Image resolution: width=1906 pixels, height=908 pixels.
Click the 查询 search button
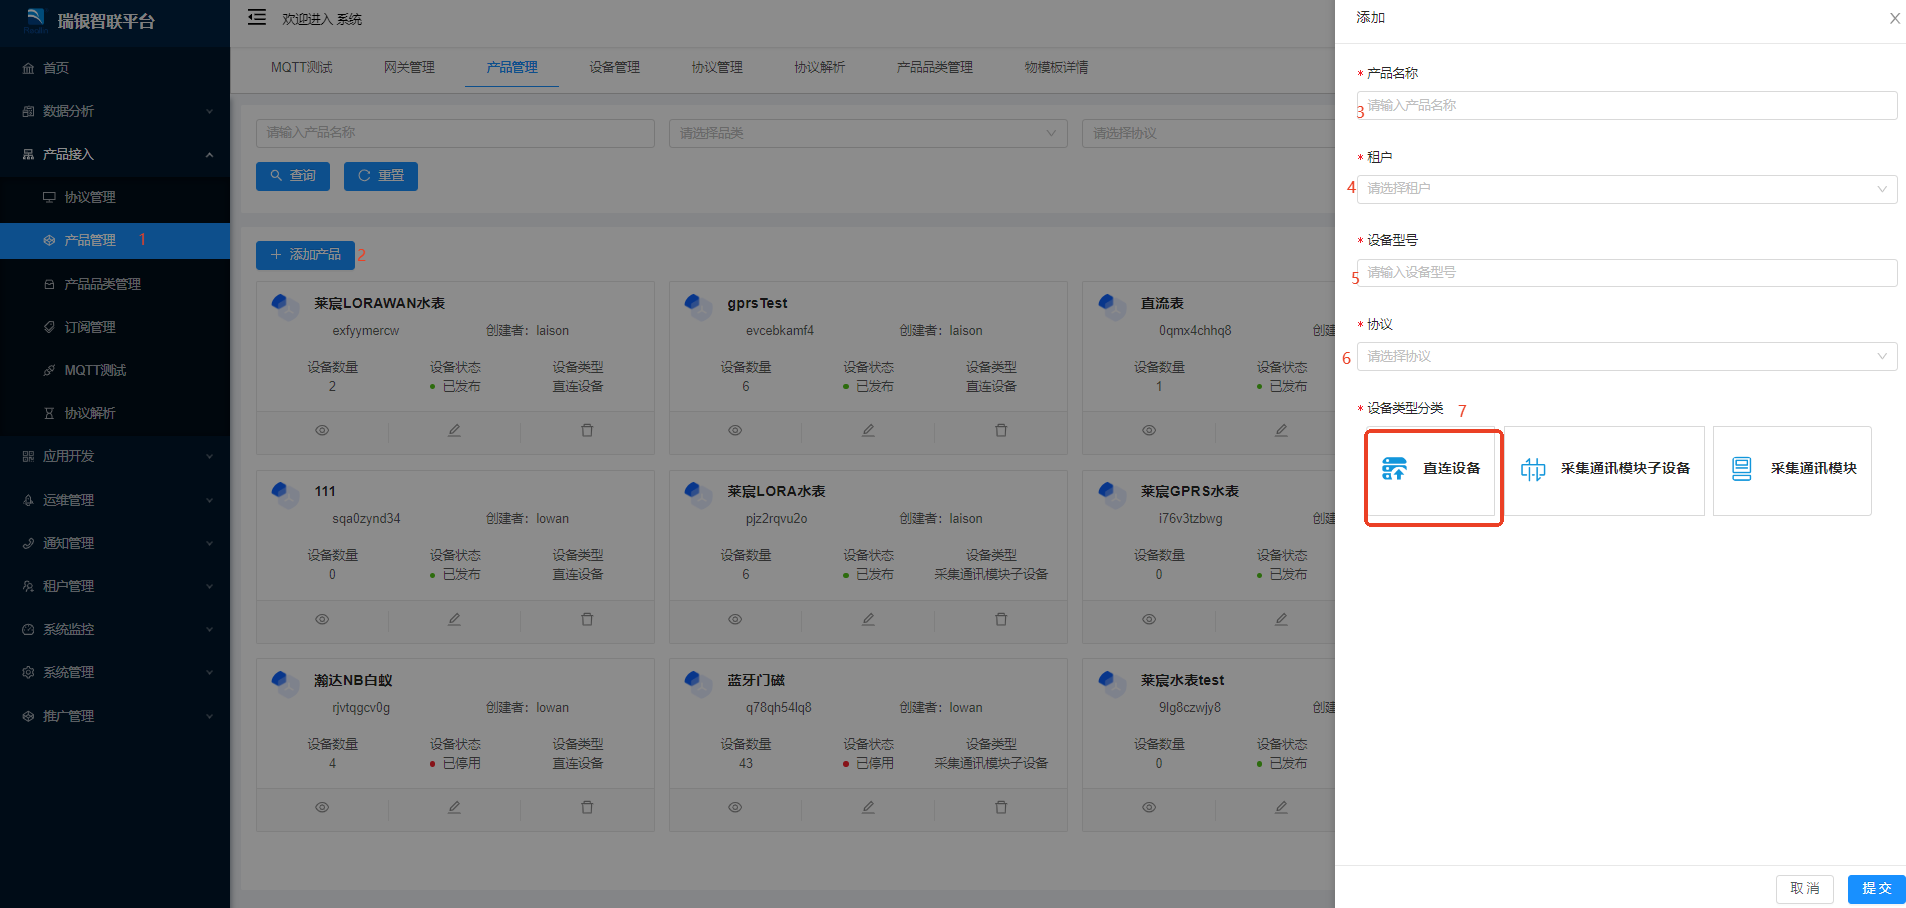click(293, 176)
